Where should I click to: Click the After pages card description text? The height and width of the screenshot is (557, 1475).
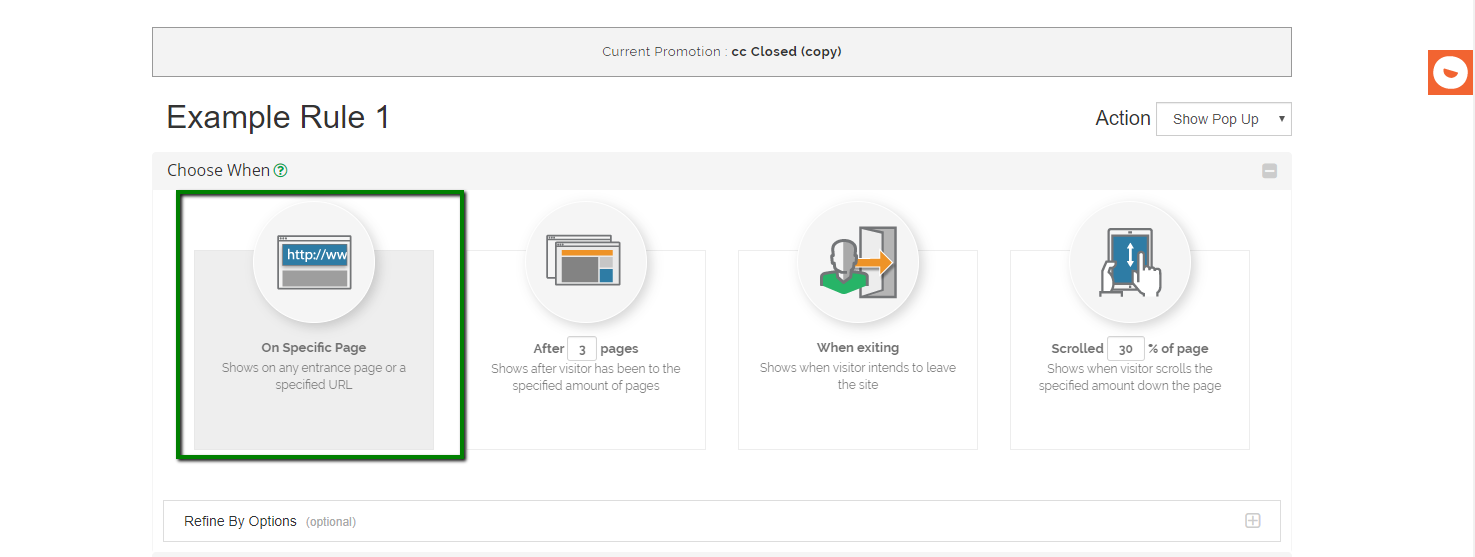(586, 377)
